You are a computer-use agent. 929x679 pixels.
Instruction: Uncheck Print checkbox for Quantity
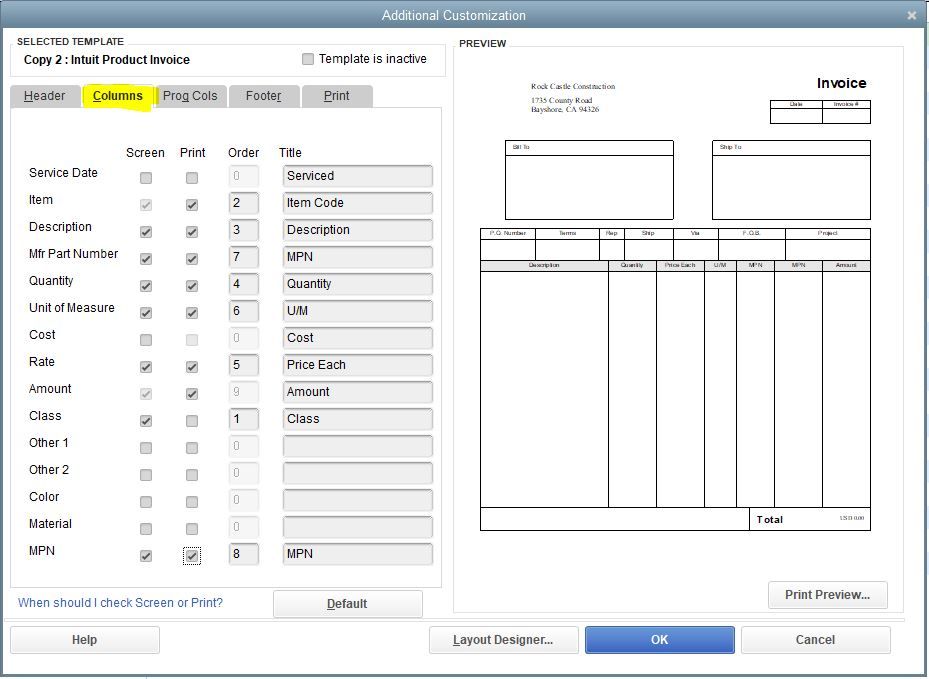click(x=192, y=286)
